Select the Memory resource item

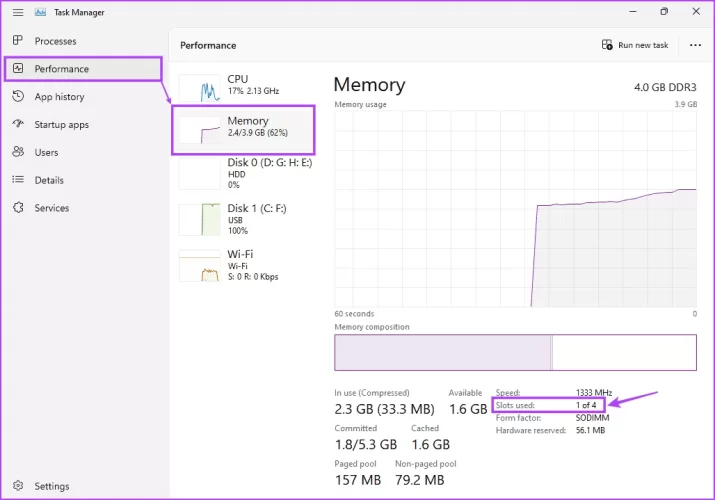tap(244, 130)
